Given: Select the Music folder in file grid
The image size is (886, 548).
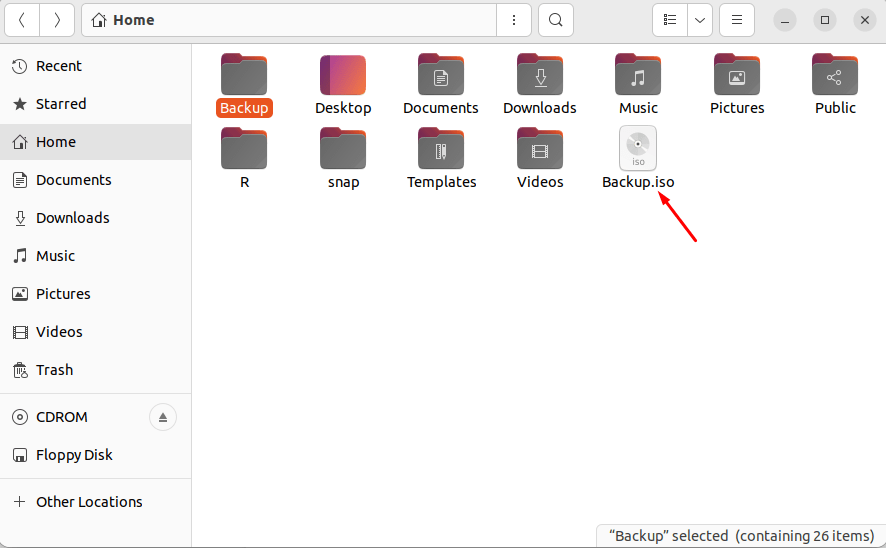Looking at the screenshot, I should point(638,75).
